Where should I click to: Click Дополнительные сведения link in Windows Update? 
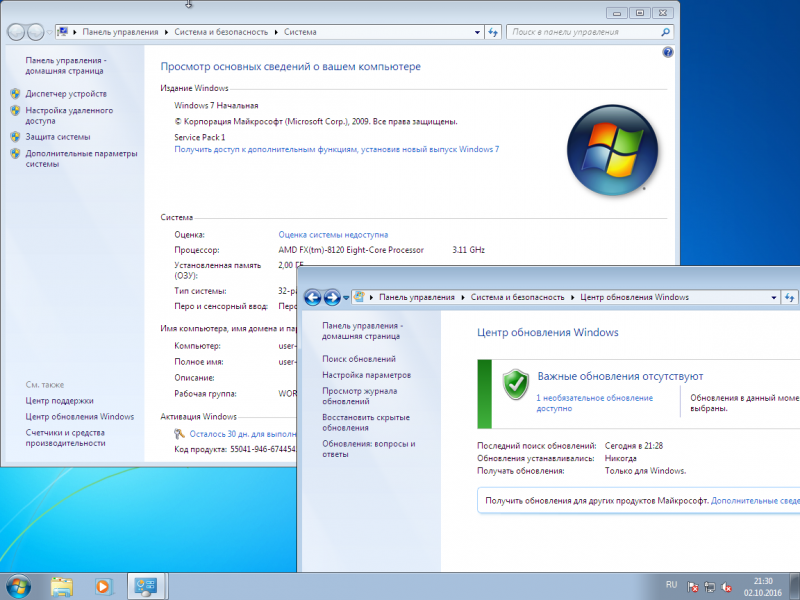(755, 501)
